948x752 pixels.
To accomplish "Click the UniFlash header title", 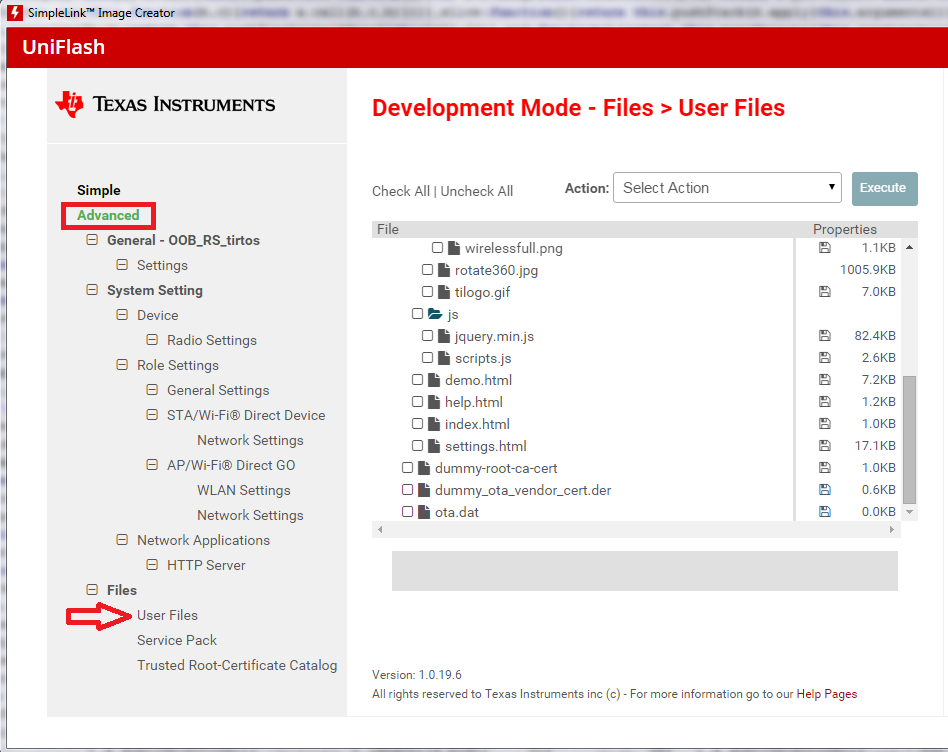I will (63, 47).
